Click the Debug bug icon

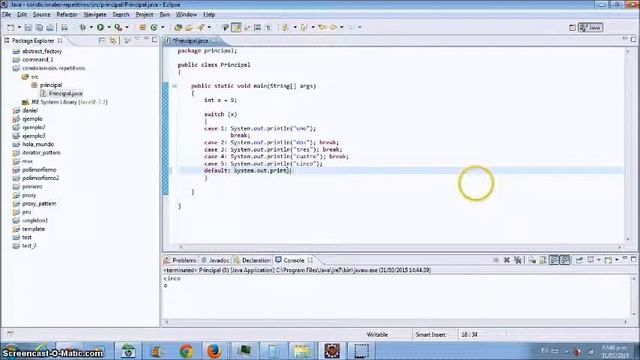[83, 27]
